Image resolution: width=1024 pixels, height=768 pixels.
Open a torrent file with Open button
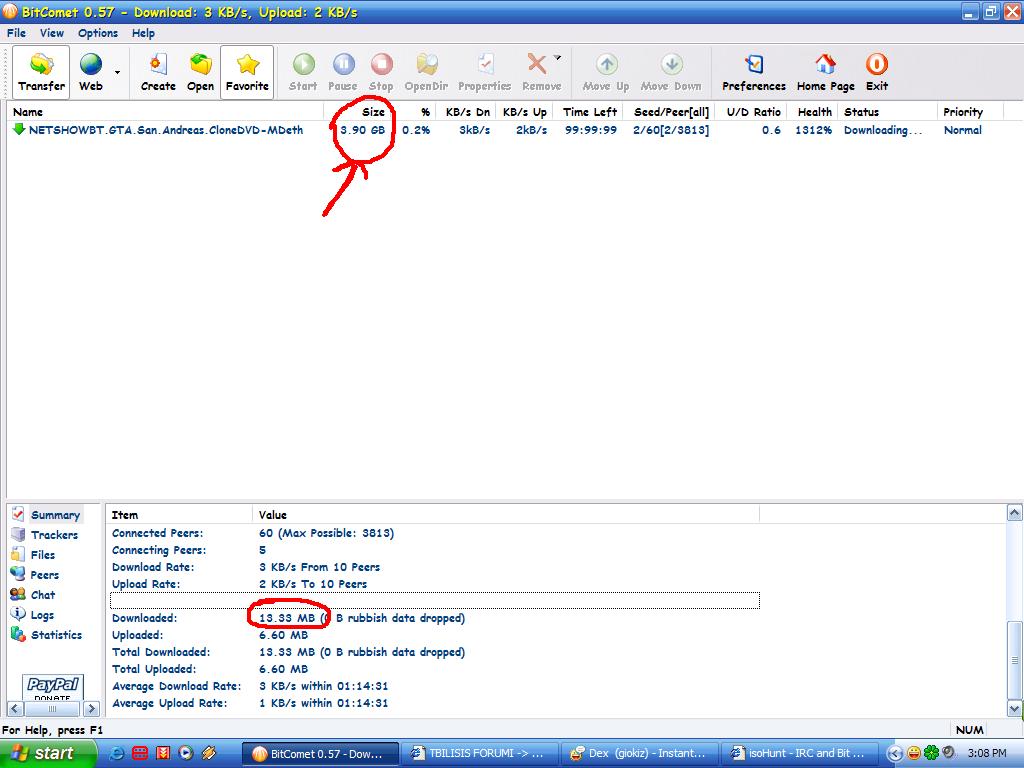pos(200,72)
